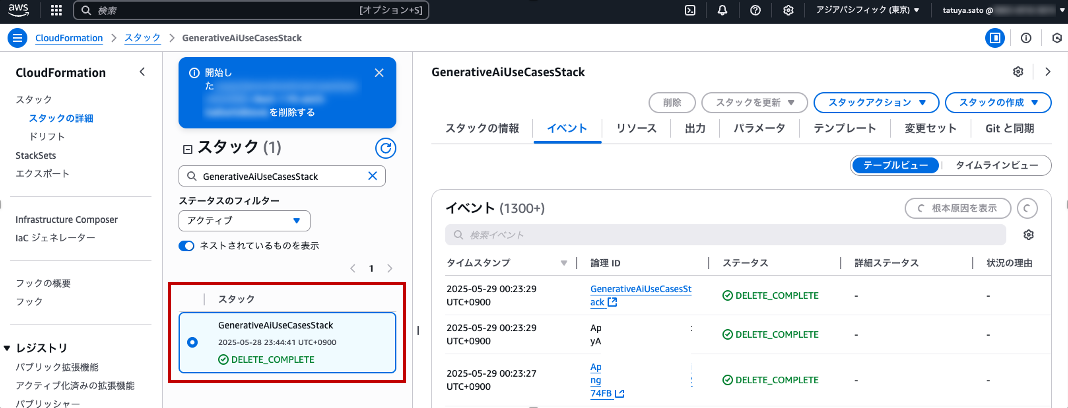The image size is (1068, 408).
Task: Open Drifts in the sidebar
Action: (x=47, y=136)
